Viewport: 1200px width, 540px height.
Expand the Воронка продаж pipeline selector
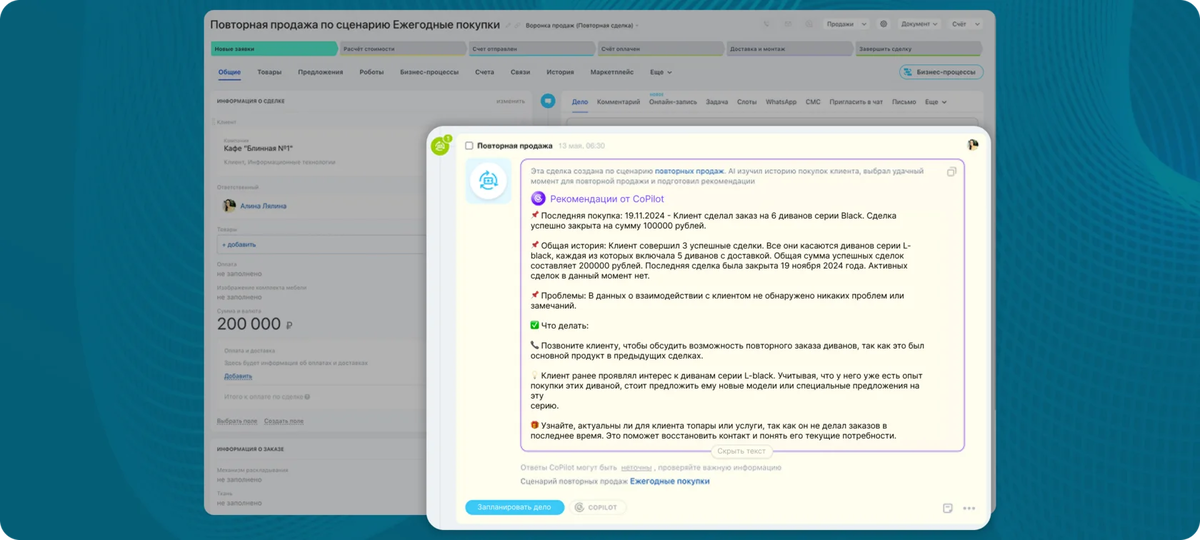coord(582,25)
